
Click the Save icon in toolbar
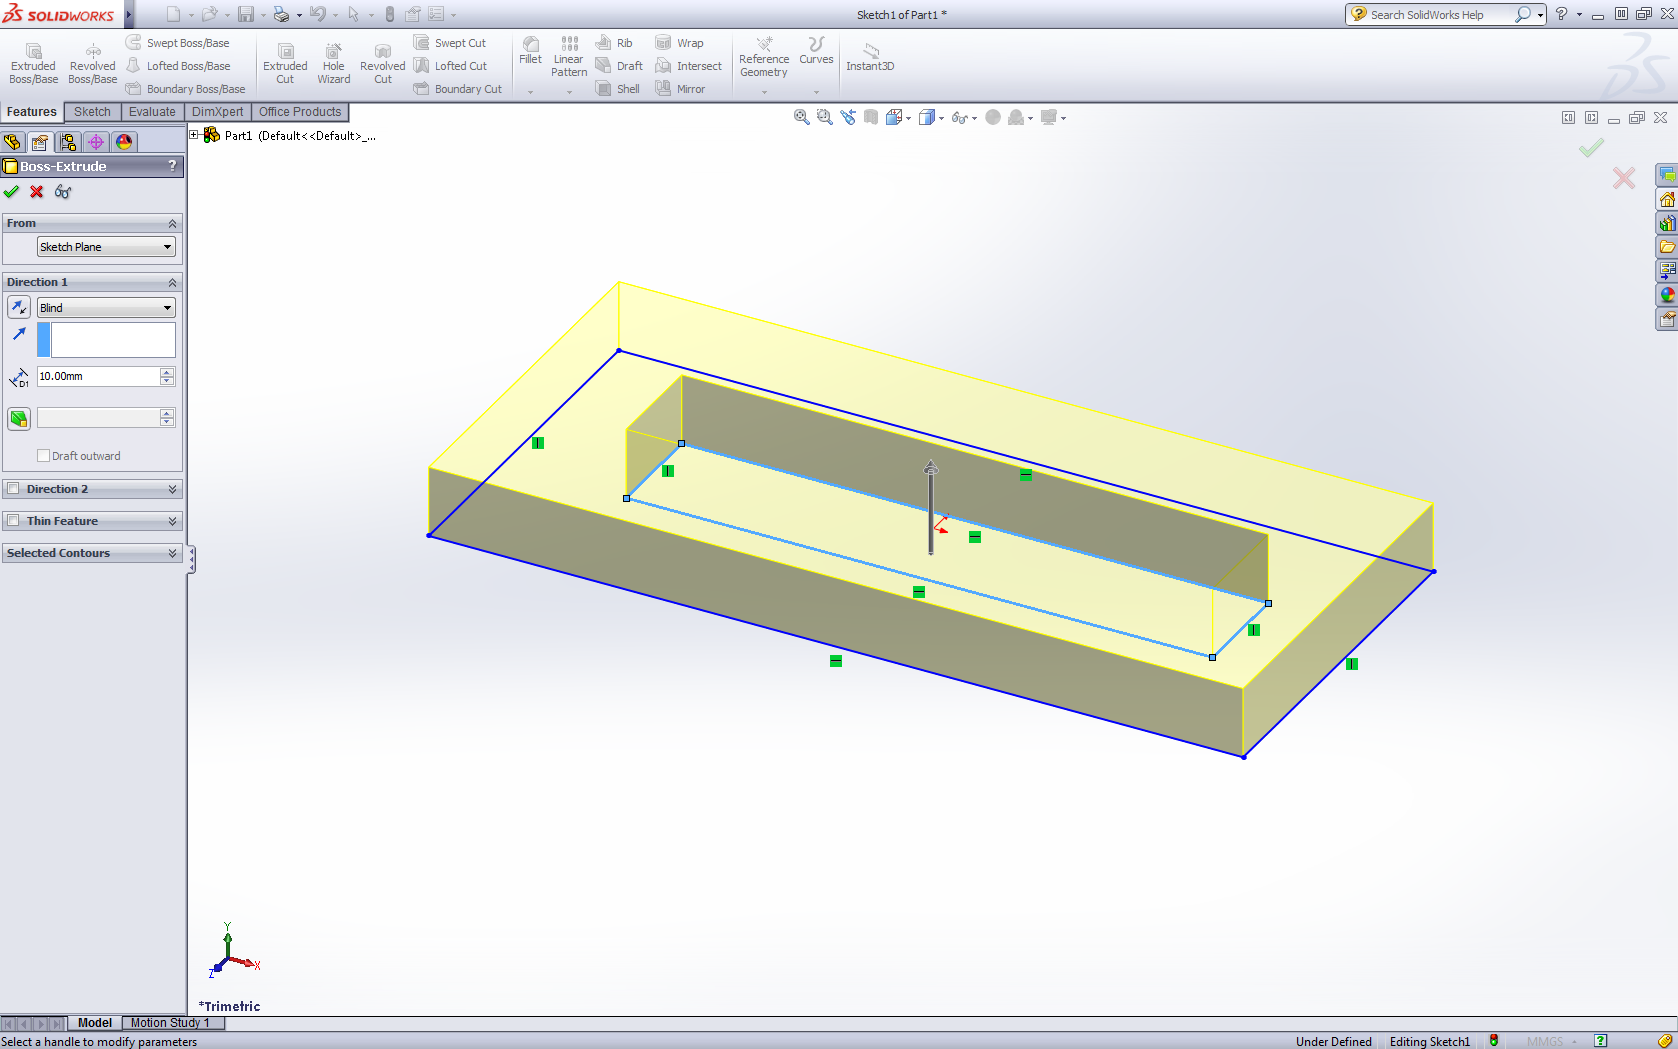[246, 14]
